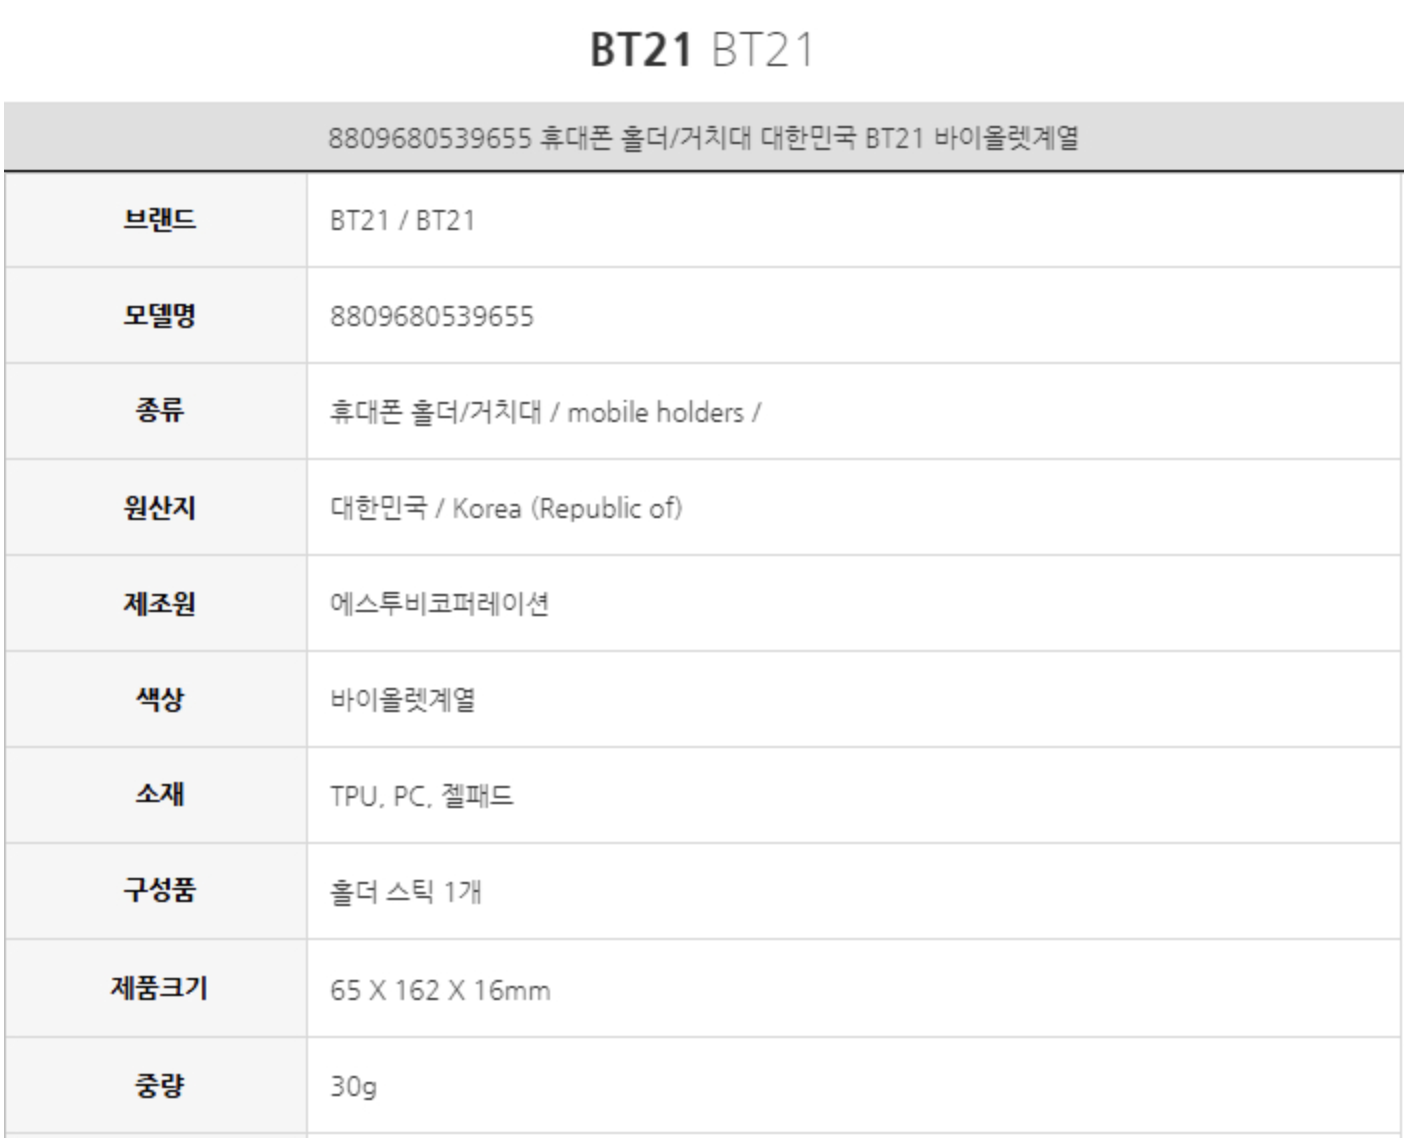Click the 65 X 162 X 16mm size value
The image size is (1406, 1138).
click(x=440, y=990)
